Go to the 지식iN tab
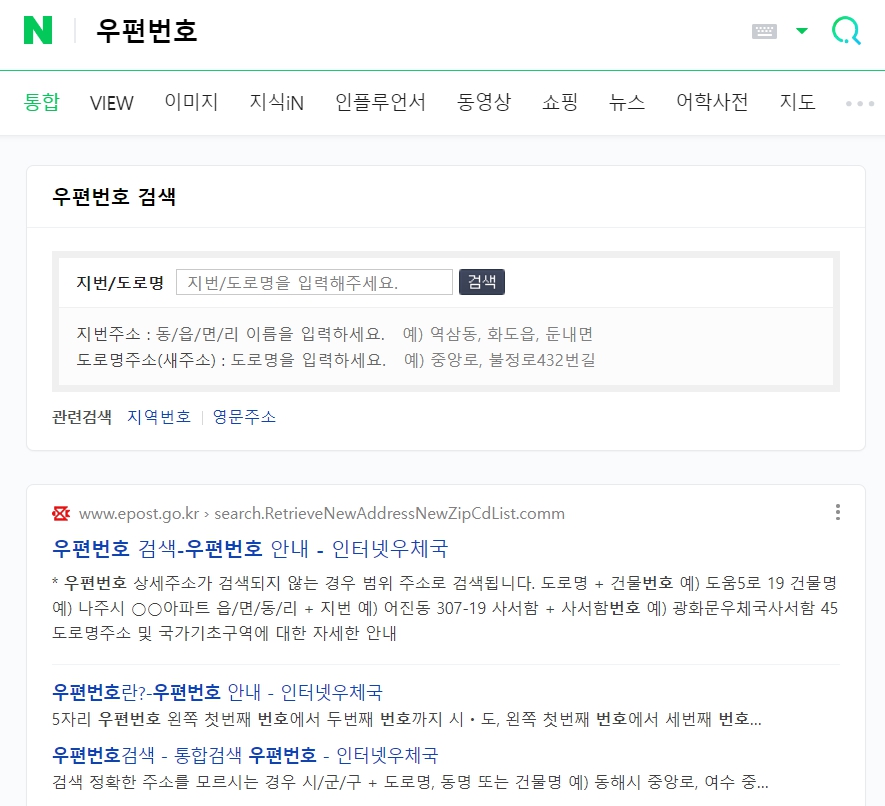The width and height of the screenshot is (885, 806). (x=277, y=102)
